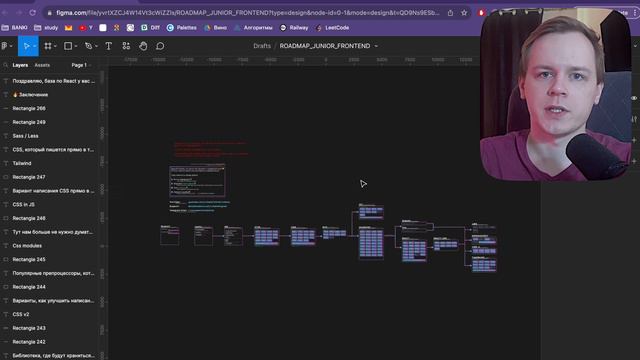Click the red text block on canvas
This screenshot has width=640, height=360.
point(211,149)
